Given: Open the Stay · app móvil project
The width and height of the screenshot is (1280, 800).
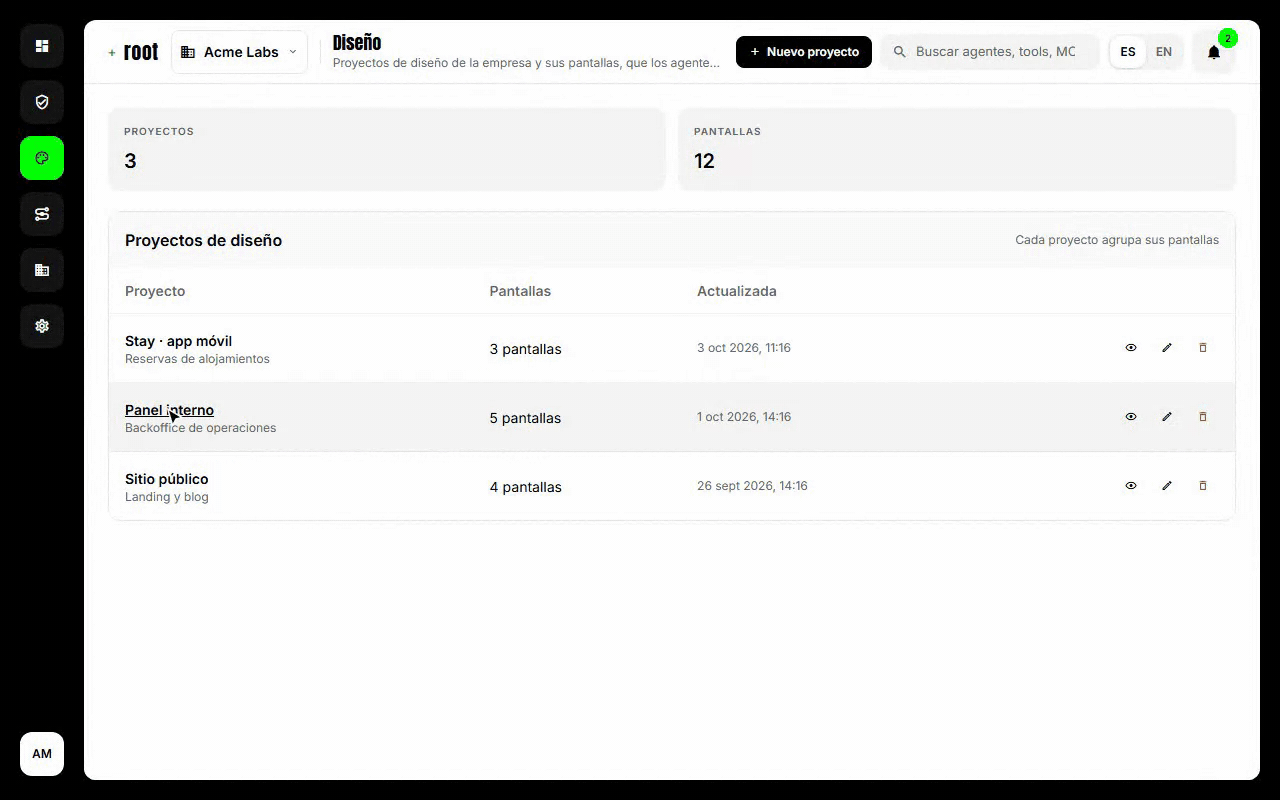Looking at the screenshot, I should (178, 341).
